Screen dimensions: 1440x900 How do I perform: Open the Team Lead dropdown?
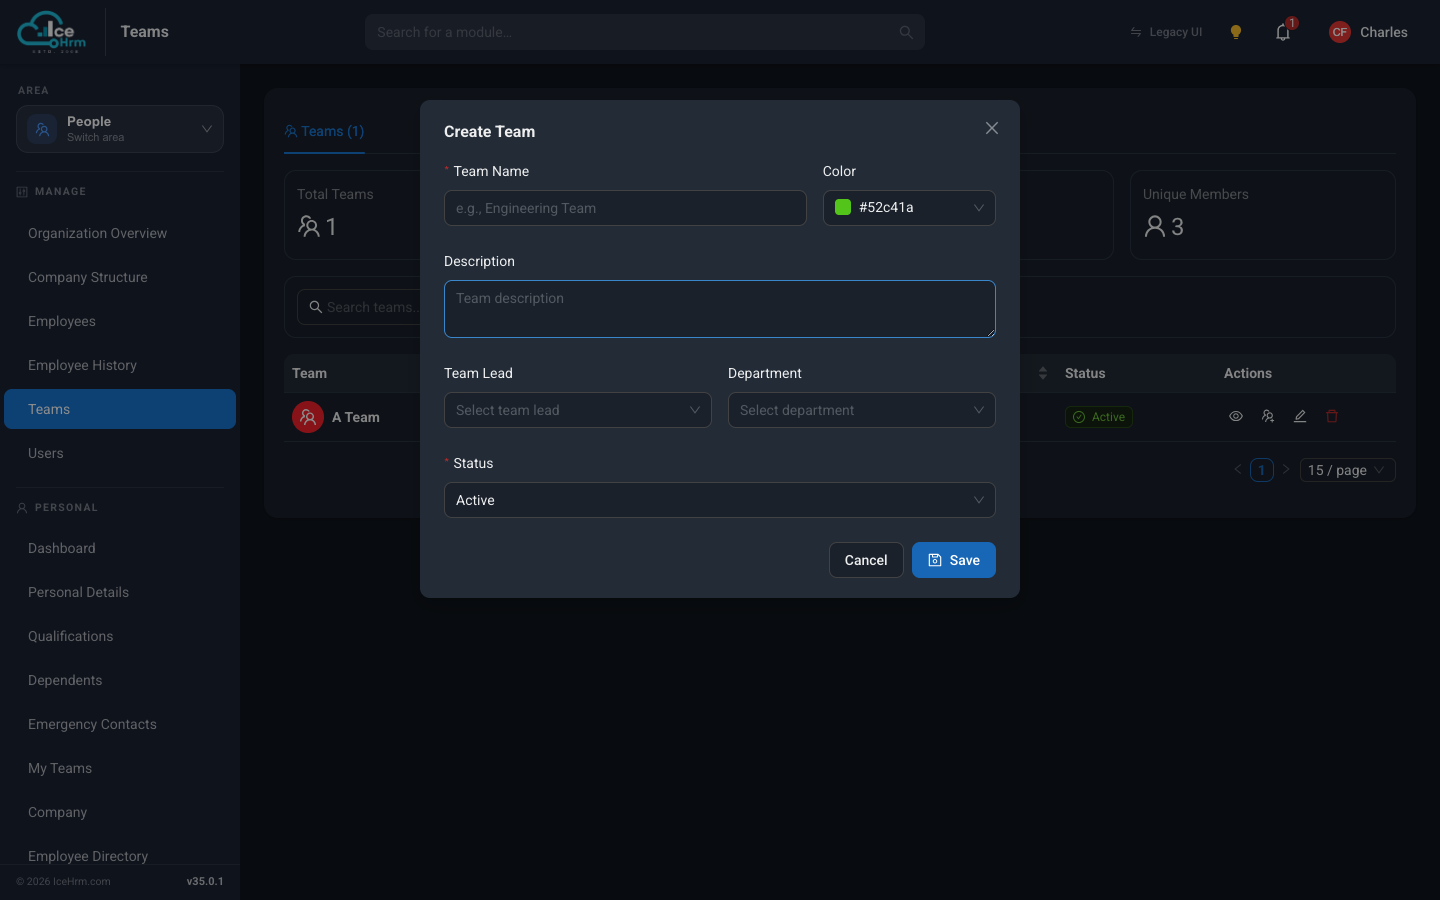578,410
